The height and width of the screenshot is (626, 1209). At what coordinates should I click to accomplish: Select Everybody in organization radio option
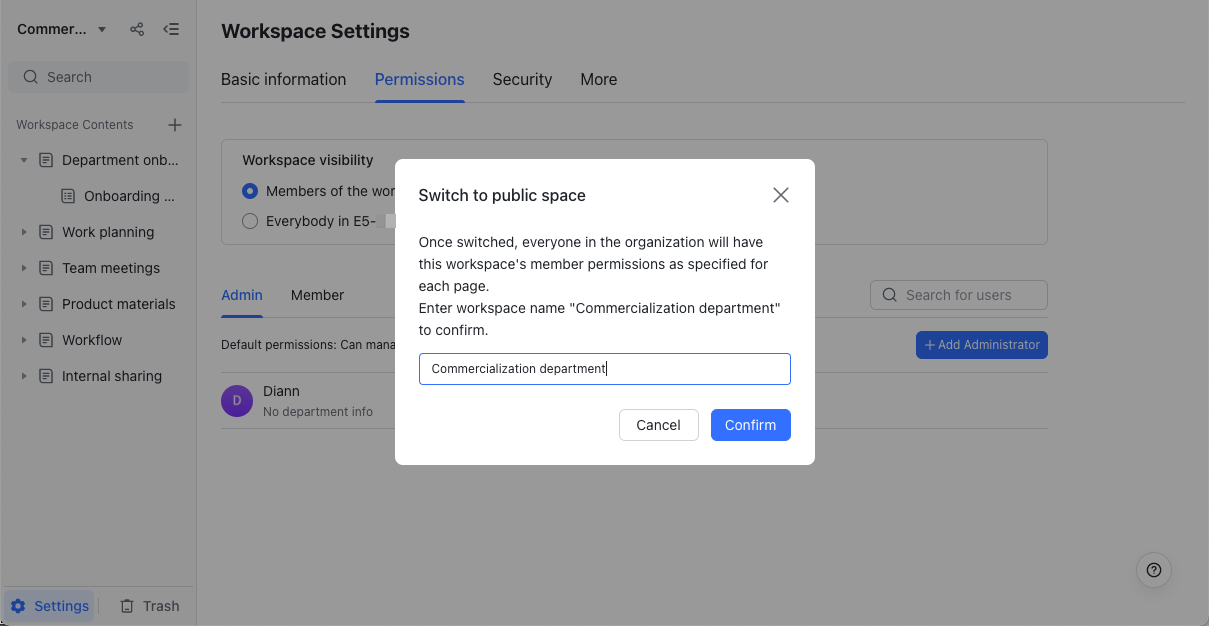point(250,221)
